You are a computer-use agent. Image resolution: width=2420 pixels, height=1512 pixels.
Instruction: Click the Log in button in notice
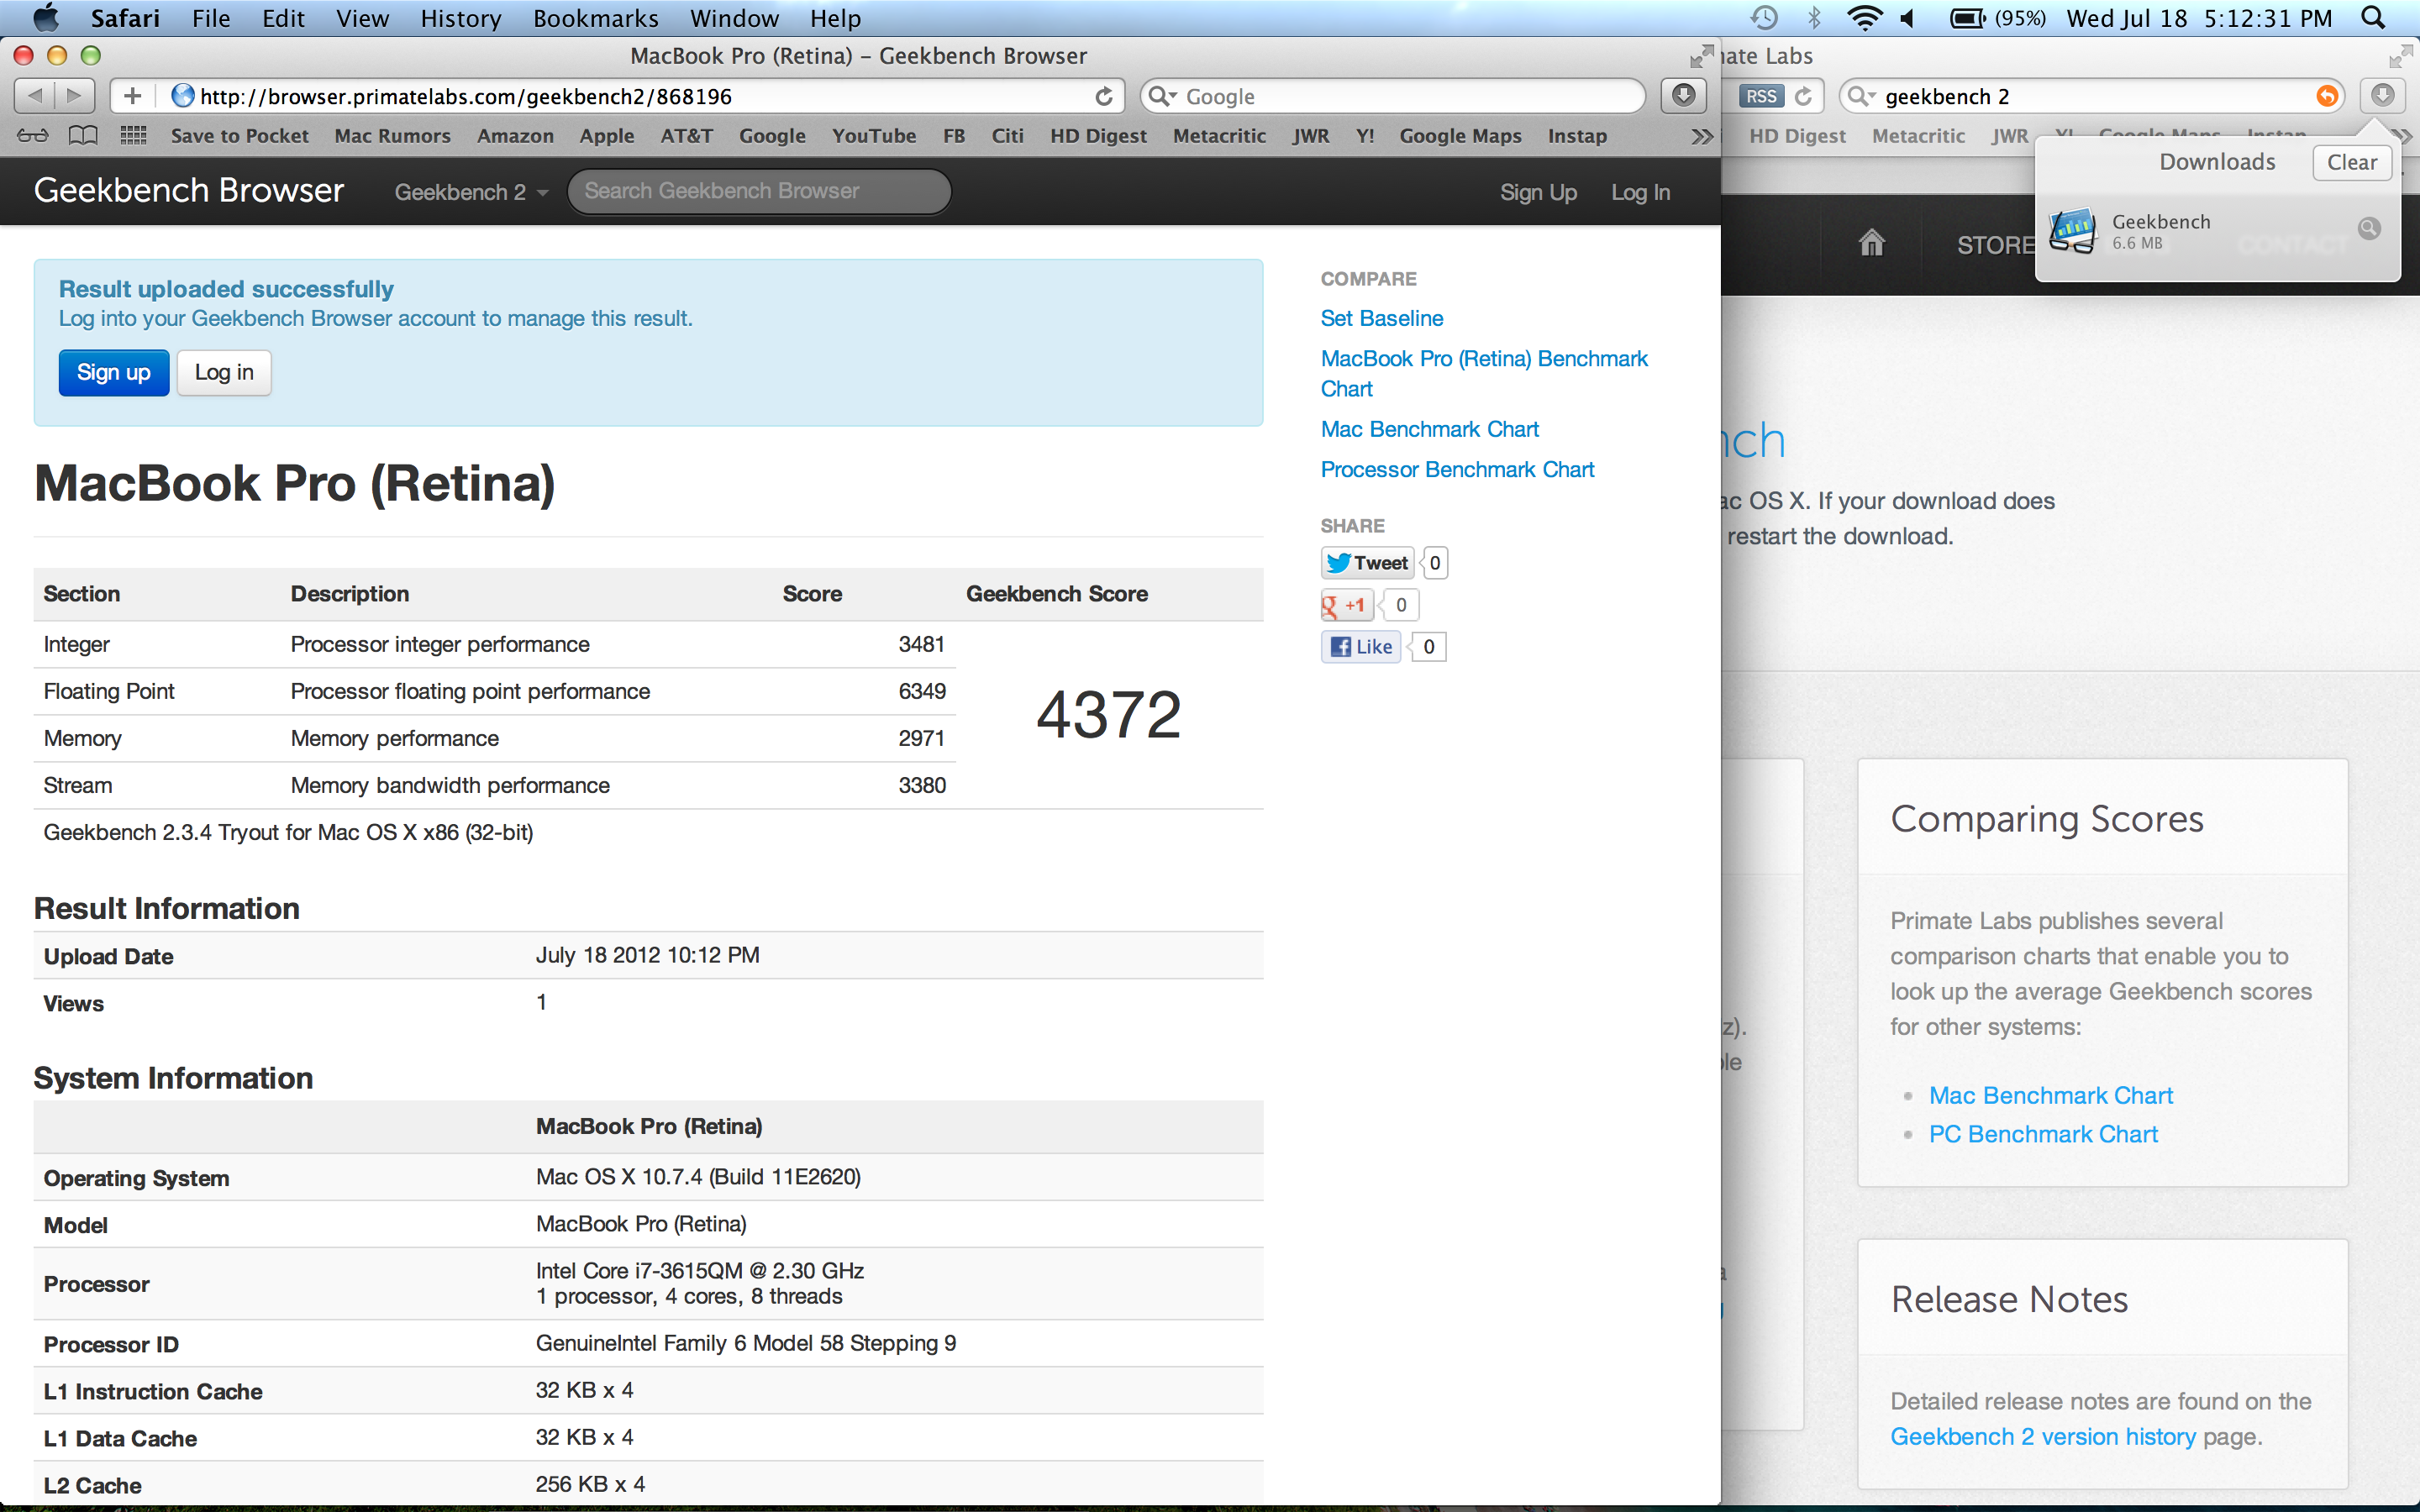pyautogui.click(x=224, y=372)
